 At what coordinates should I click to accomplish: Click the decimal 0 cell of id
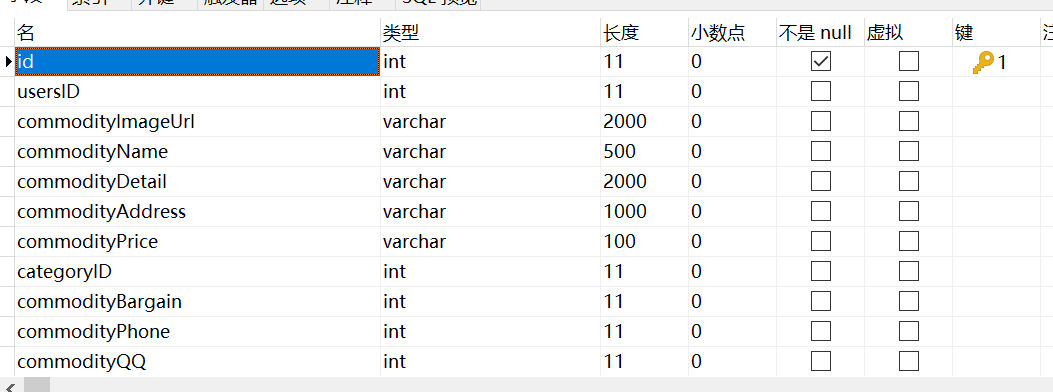pos(732,62)
